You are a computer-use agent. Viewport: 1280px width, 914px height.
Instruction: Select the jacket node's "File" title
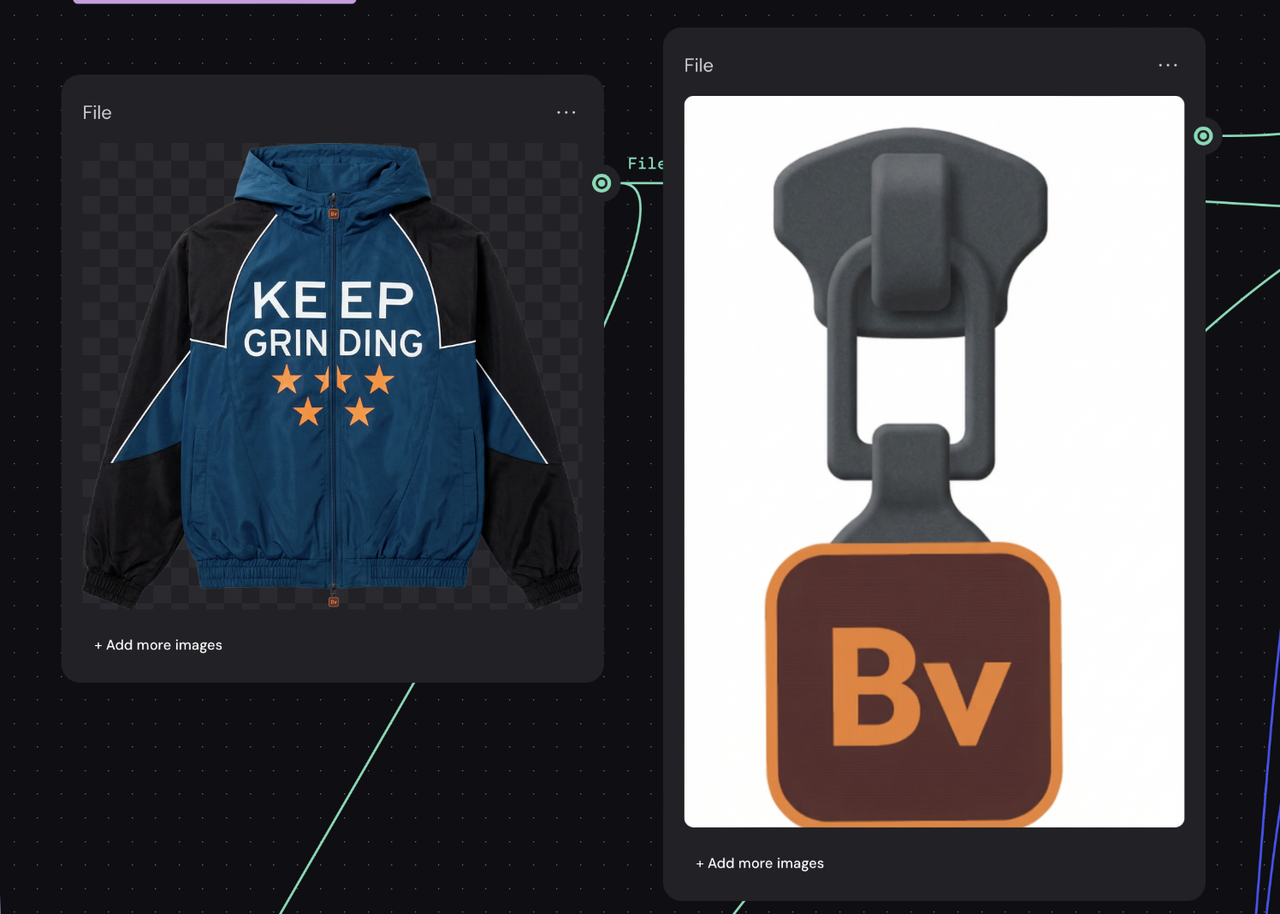click(x=97, y=113)
